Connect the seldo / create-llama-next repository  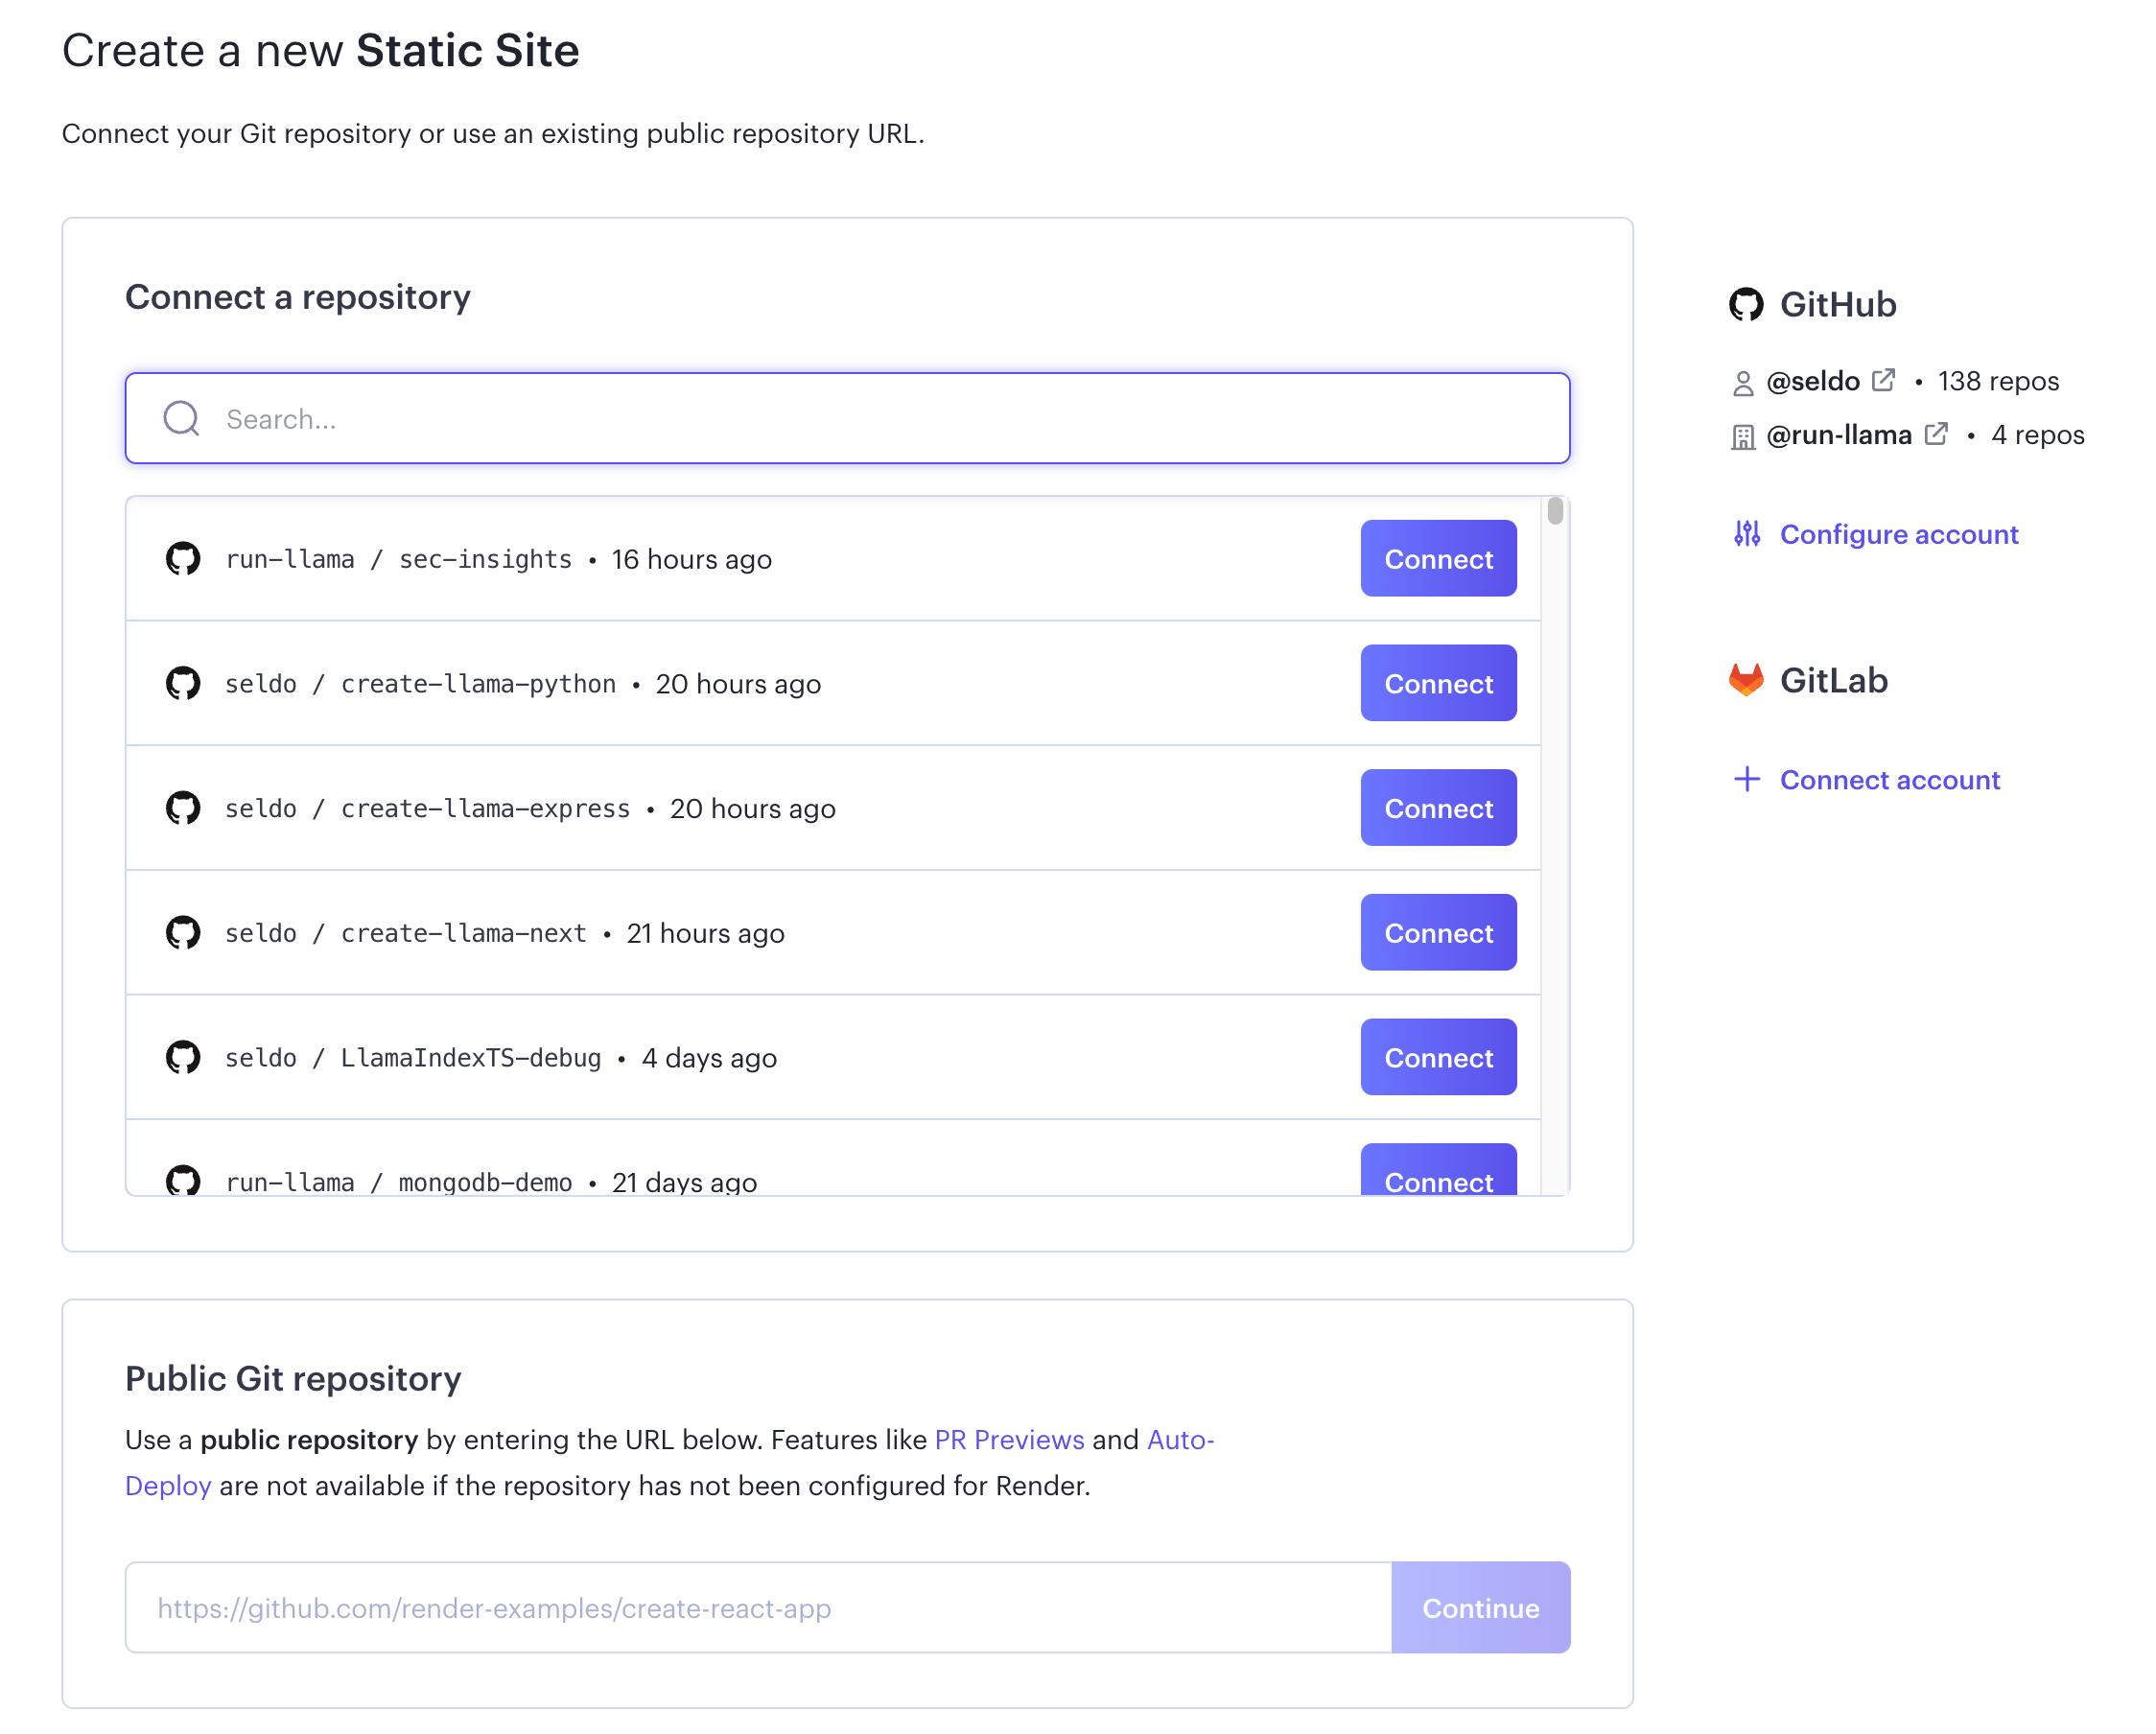1438,932
